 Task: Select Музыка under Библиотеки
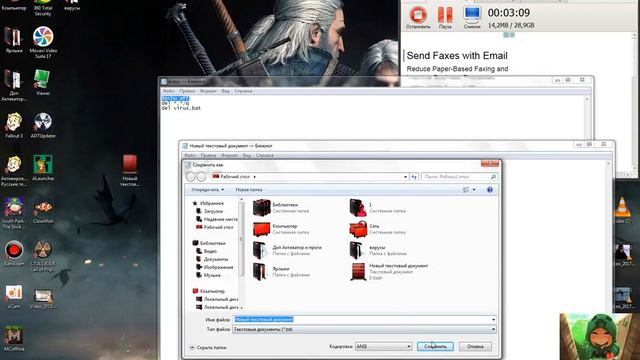(209, 275)
